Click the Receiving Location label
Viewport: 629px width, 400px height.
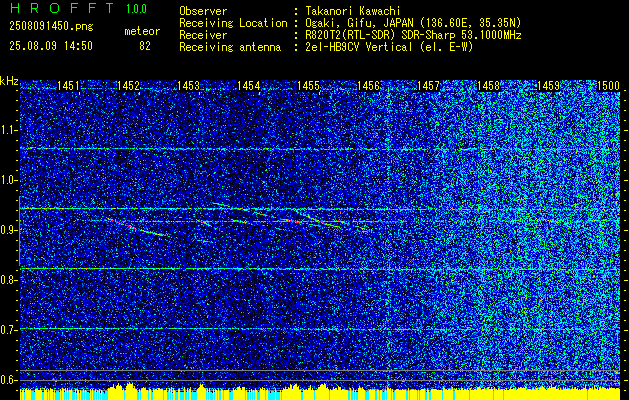pos(233,23)
